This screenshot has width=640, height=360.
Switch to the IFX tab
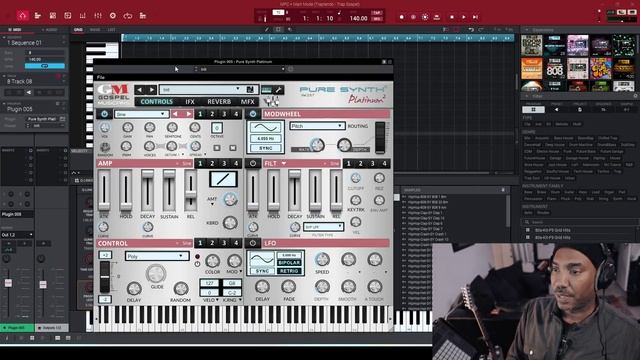(x=190, y=102)
